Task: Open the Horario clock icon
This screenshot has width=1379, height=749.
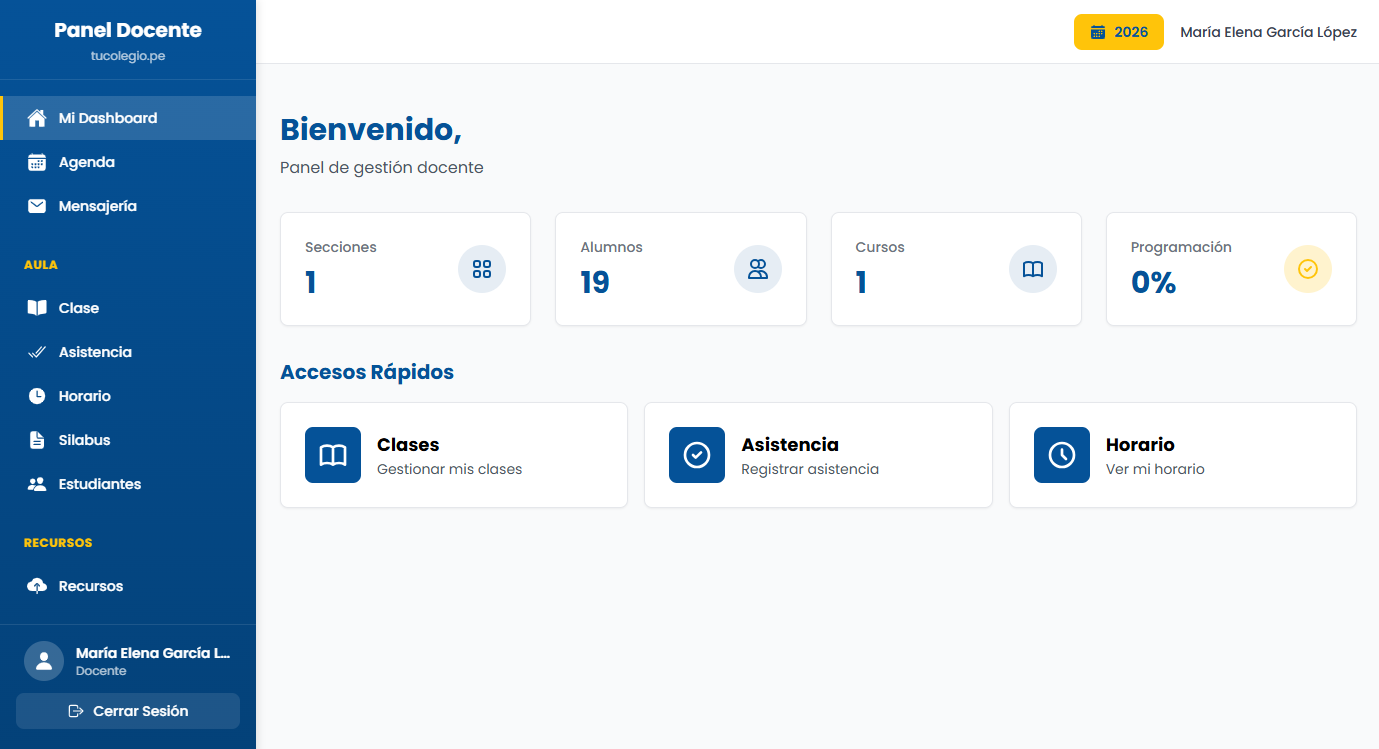Action: pos(38,395)
